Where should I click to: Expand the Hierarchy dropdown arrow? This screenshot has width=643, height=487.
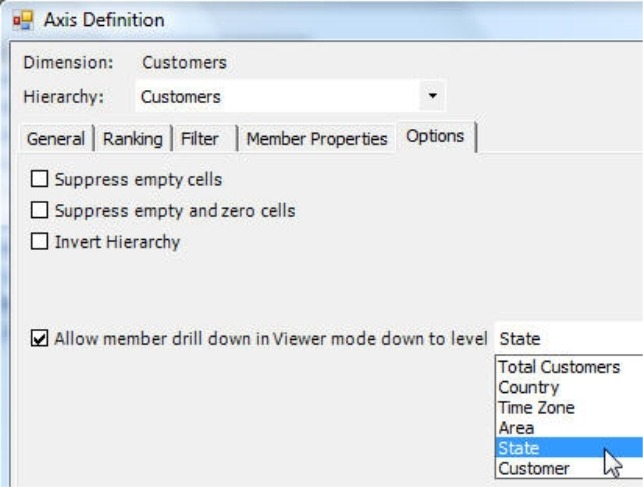point(432,97)
